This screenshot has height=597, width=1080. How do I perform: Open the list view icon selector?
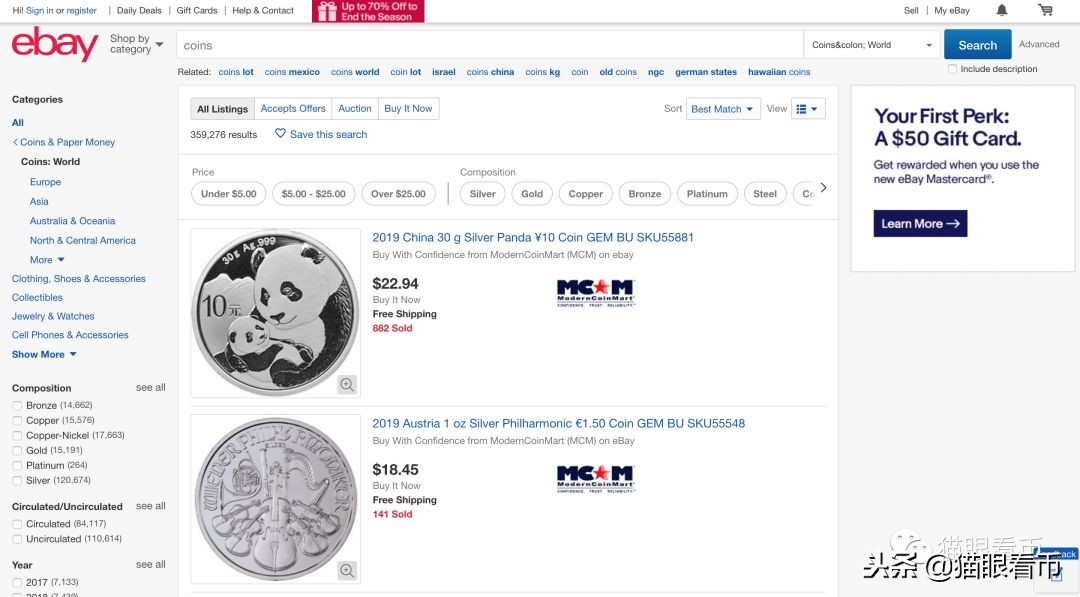(x=807, y=109)
